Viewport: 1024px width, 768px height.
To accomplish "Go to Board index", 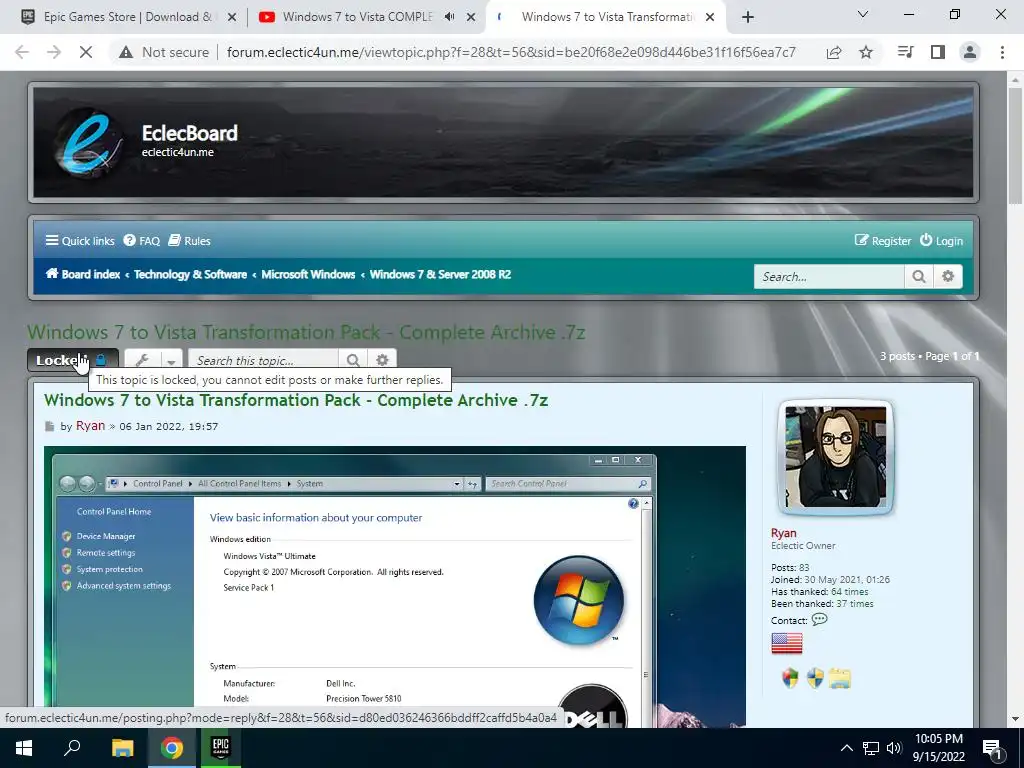I will pyautogui.click(x=82, y=274).
